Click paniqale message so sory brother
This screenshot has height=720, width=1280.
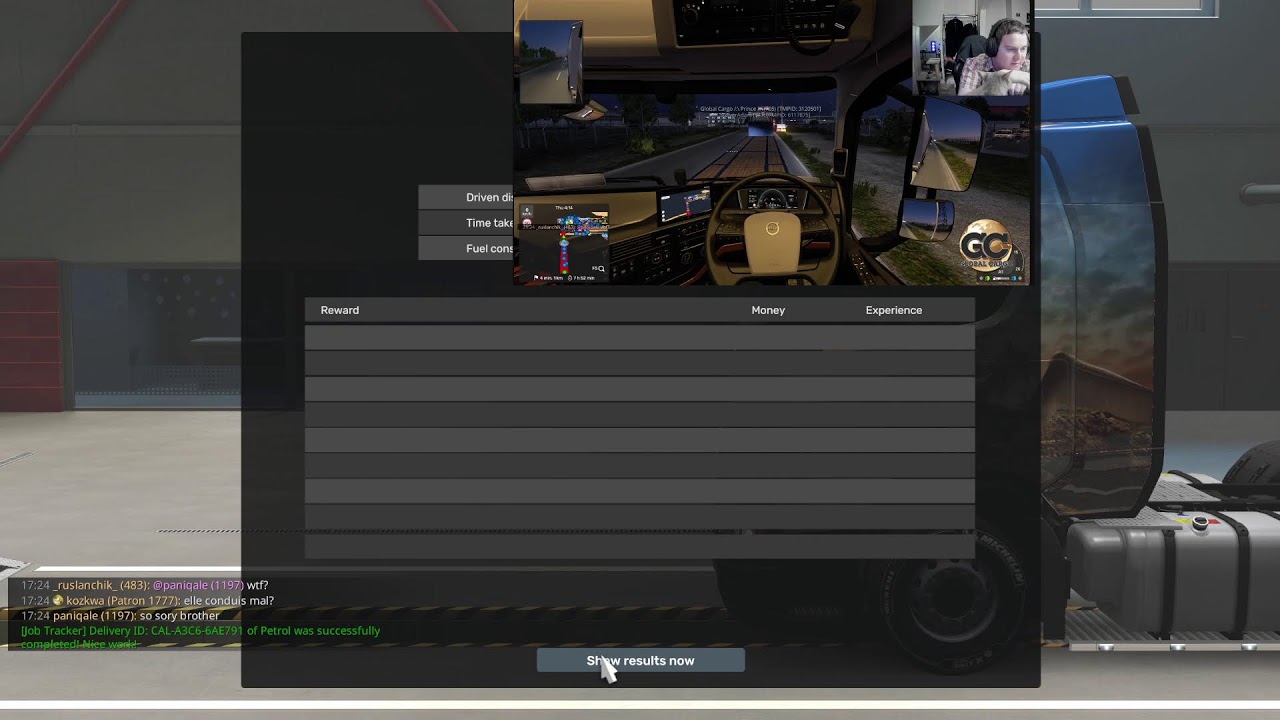pos(120,616)
